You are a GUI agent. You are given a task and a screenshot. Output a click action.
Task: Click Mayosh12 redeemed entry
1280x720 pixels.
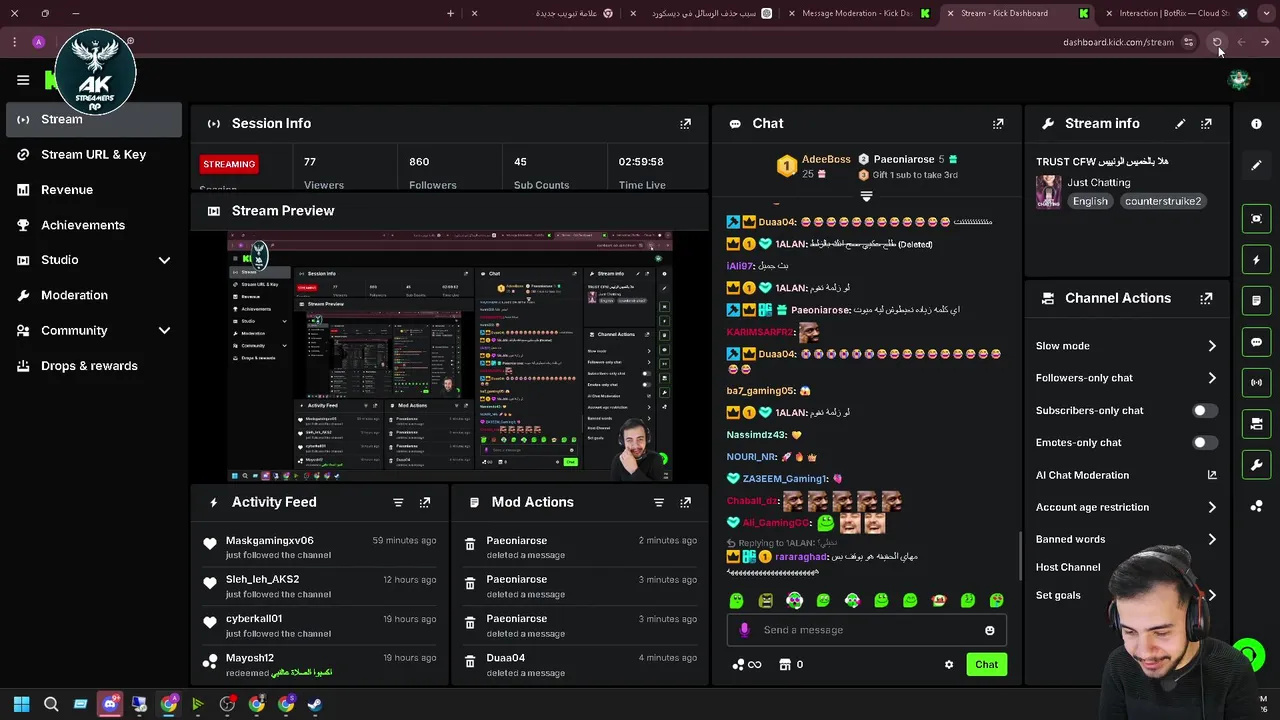319,665
